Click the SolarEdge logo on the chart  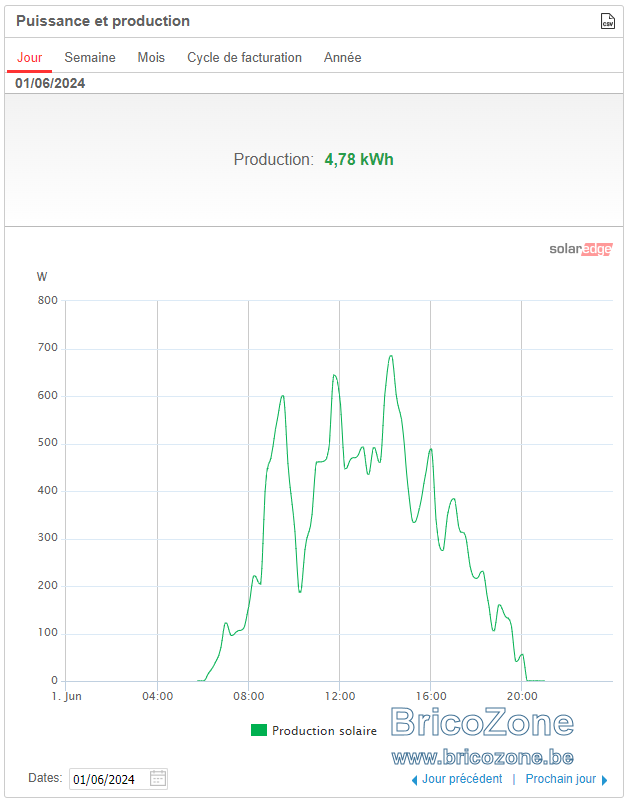[x=580, y=249]
